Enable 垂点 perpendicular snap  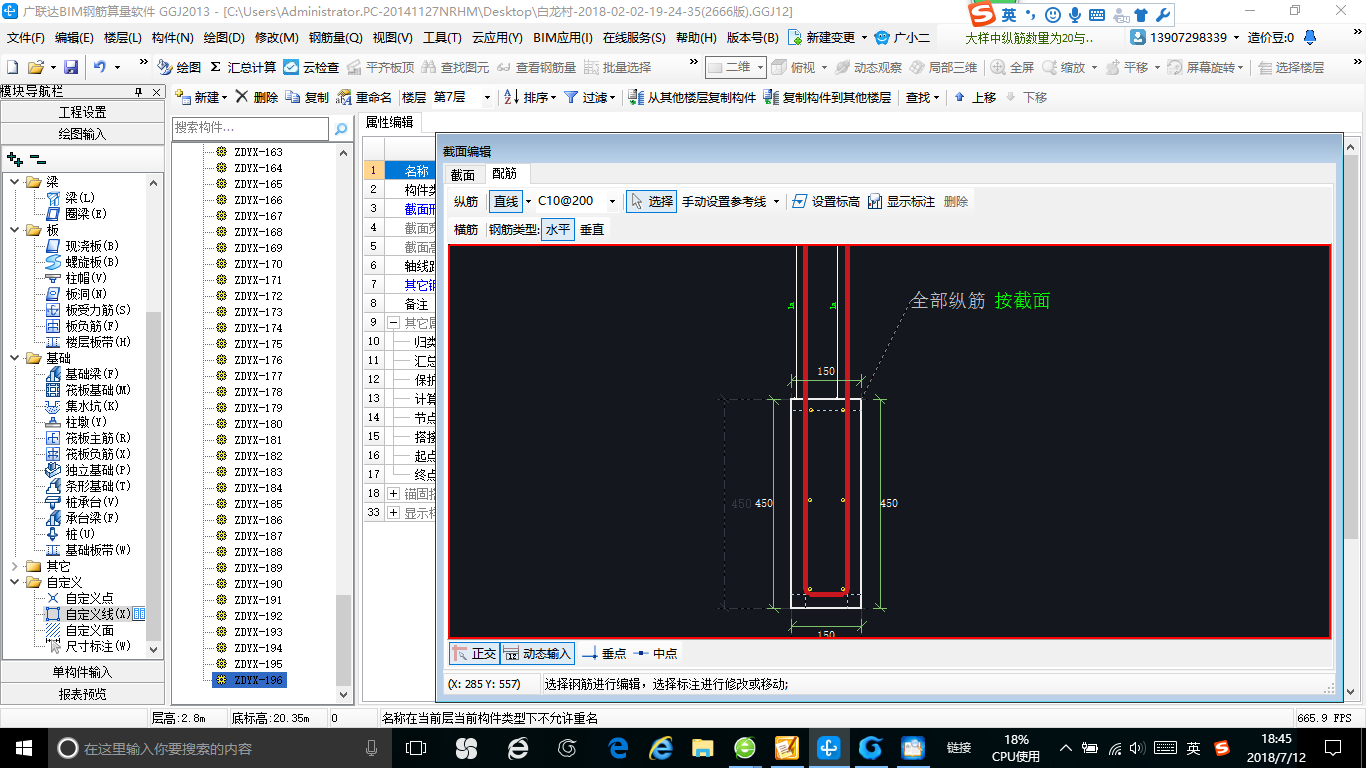coord(604,653)
